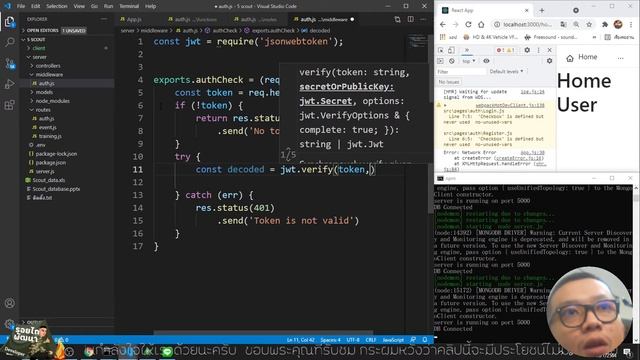Screen dimensions: 640x360
Task: Click the Home link on the React page
Action: click(582, 58)
